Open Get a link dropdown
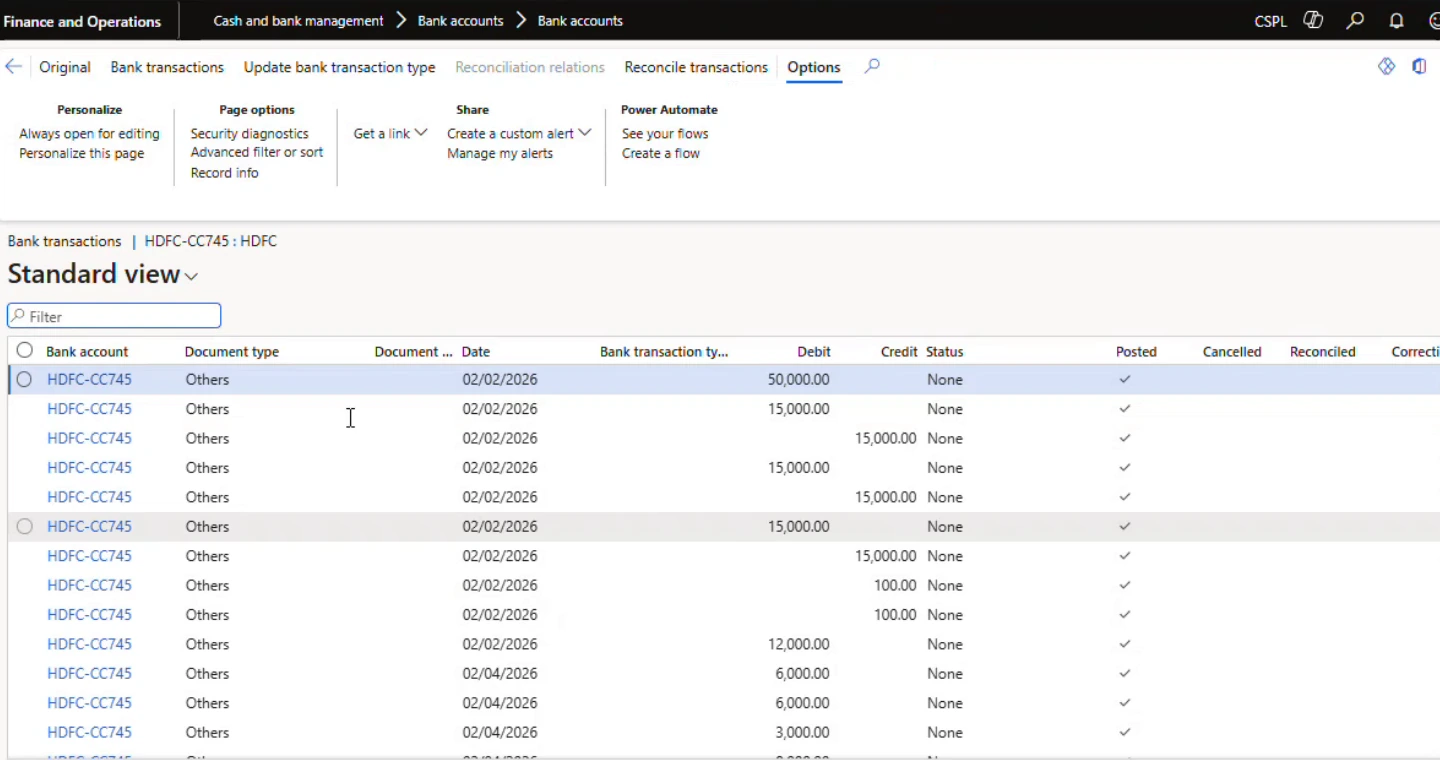 390,133
